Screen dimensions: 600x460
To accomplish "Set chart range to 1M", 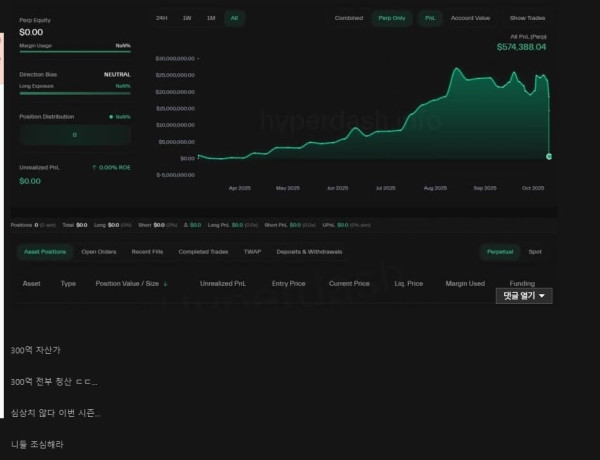I will pos(210,18).
